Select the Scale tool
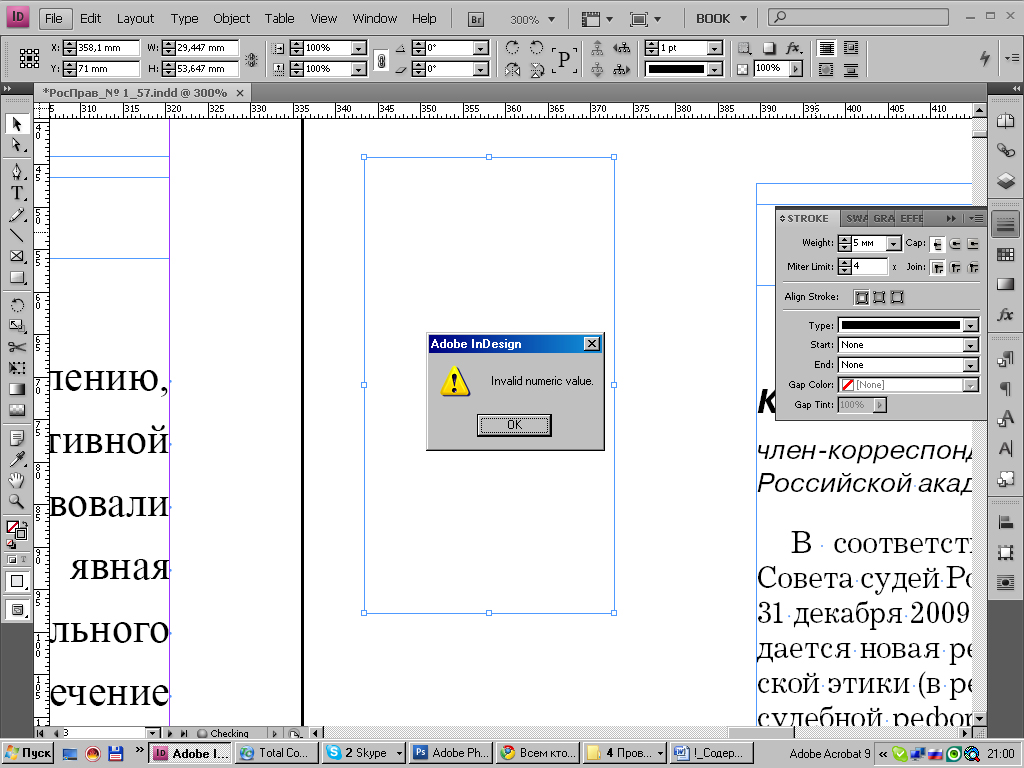This screenshot has width=1024, height=768. click(x=17, y=326)
